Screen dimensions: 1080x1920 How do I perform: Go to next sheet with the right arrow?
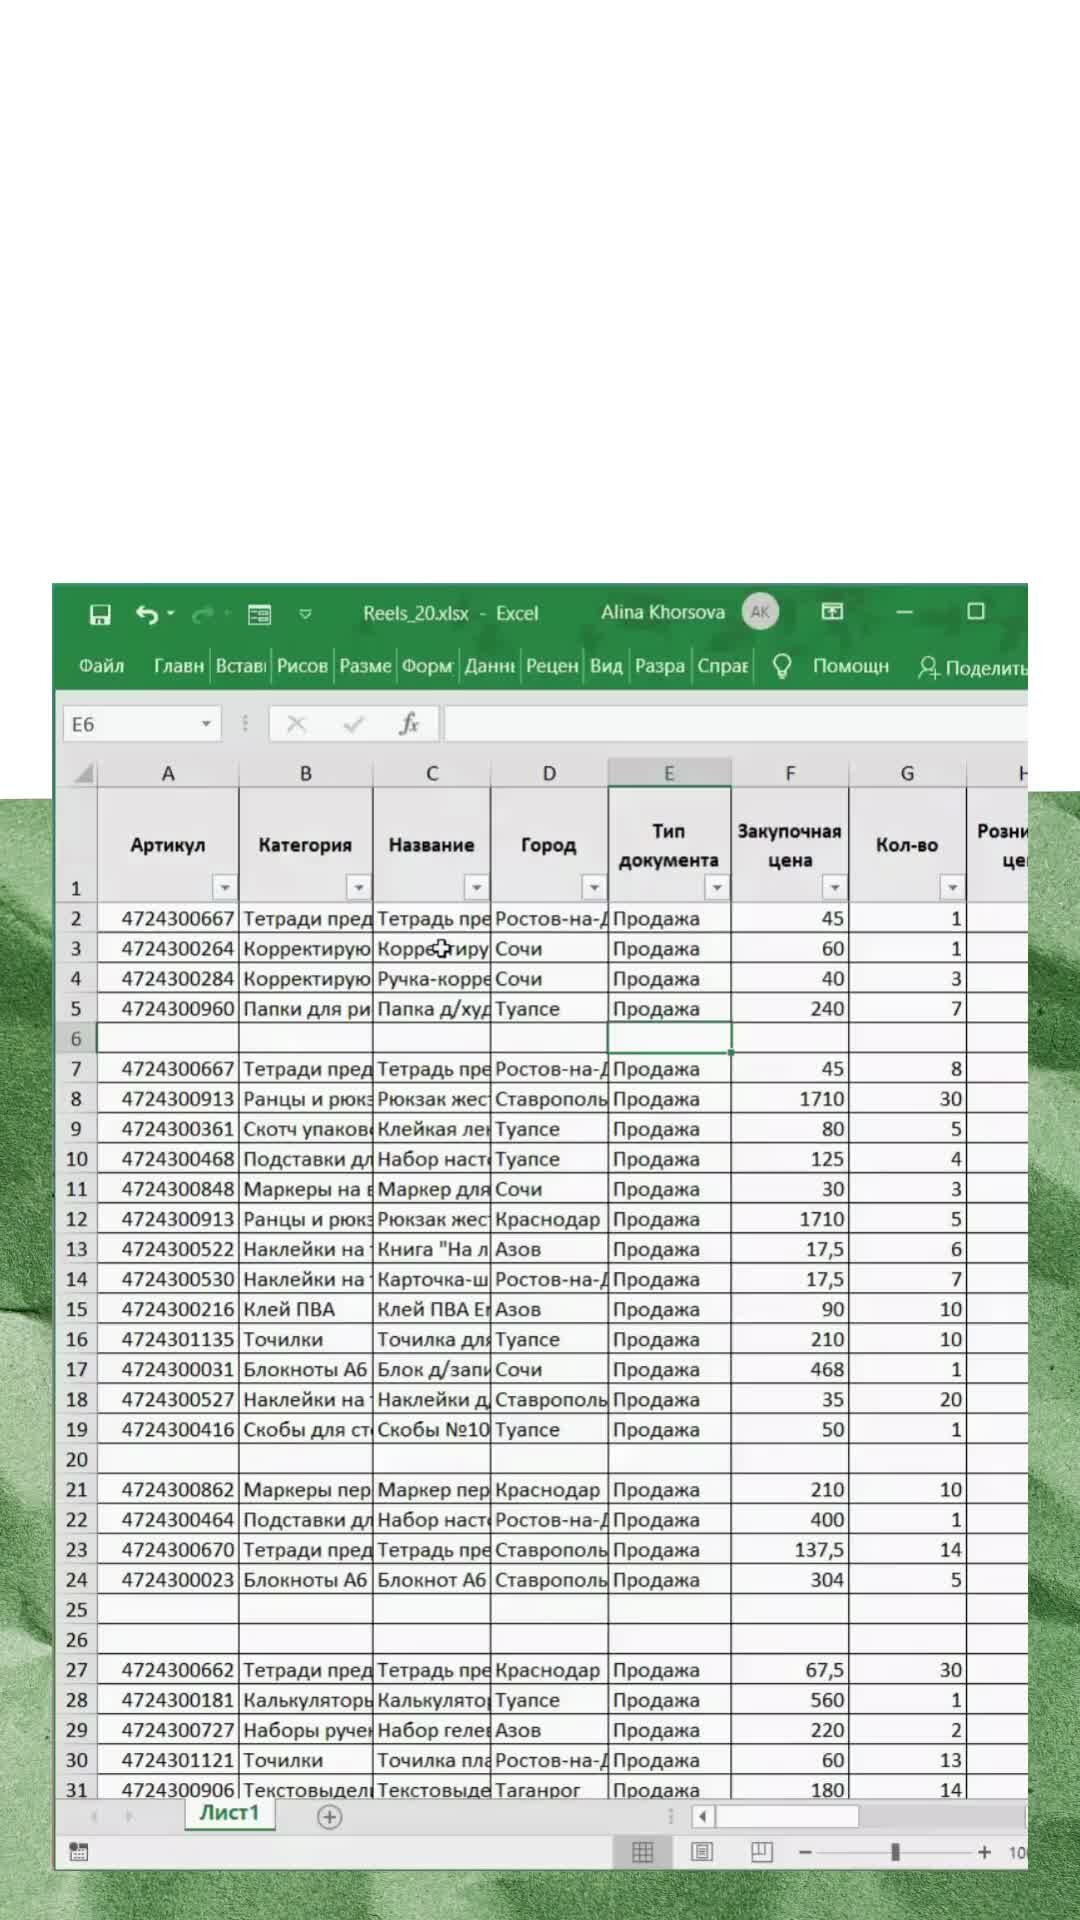tap(128, 1816)
